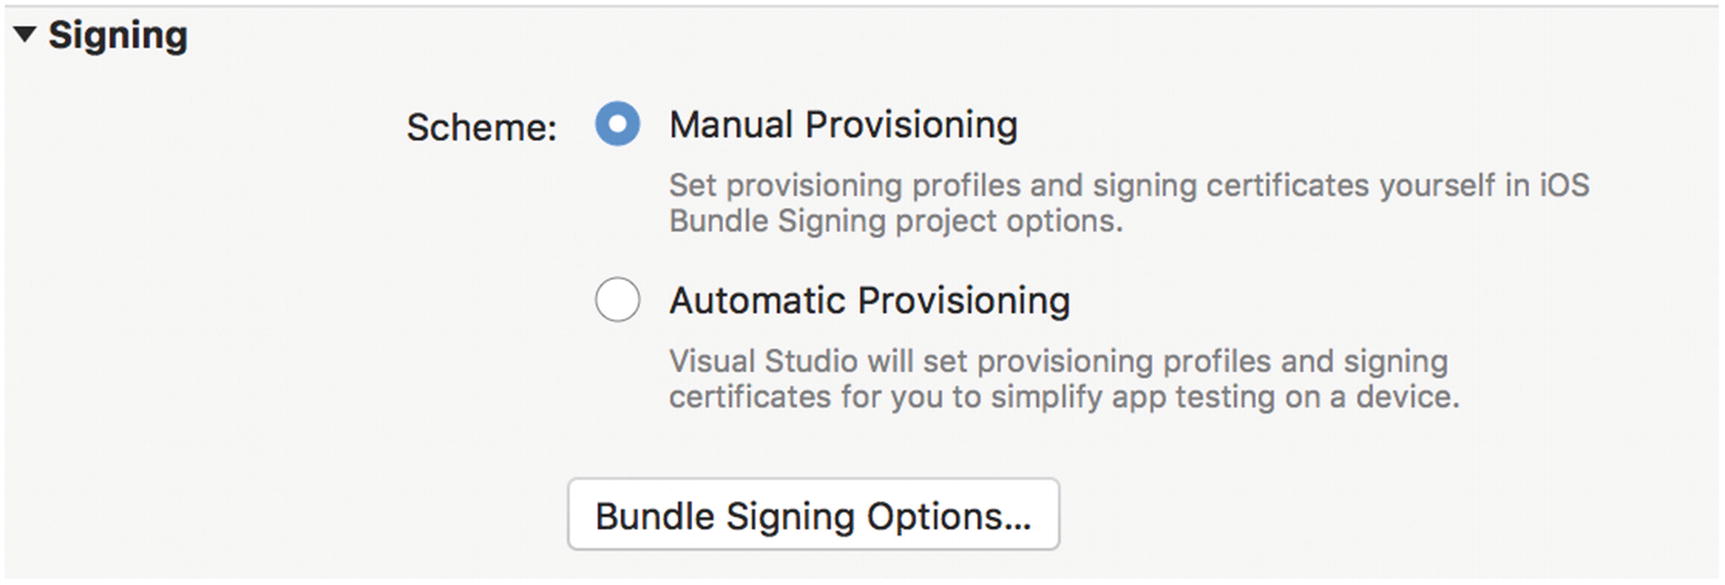Click the Signing section header text
The height and width of the screenshot is (585, 1725).
tap(118, 36)
